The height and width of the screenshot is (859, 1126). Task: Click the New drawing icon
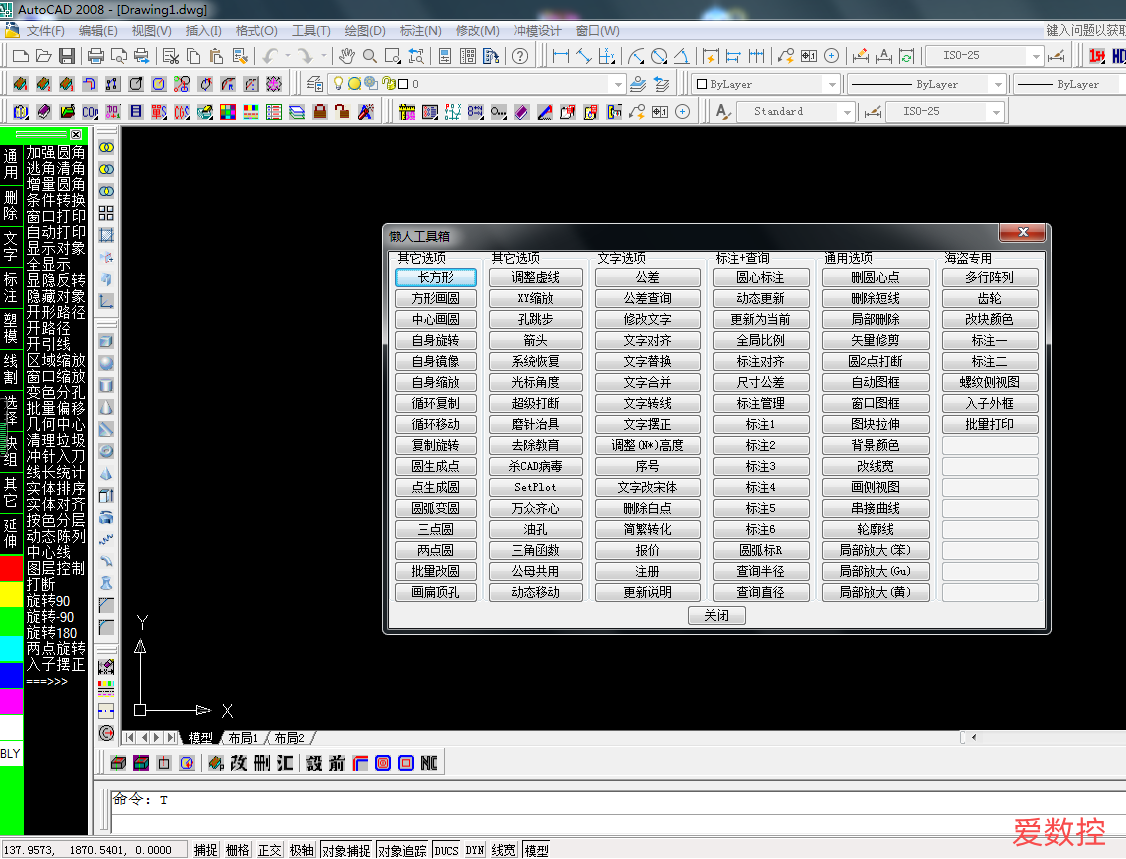pos(21,56)
